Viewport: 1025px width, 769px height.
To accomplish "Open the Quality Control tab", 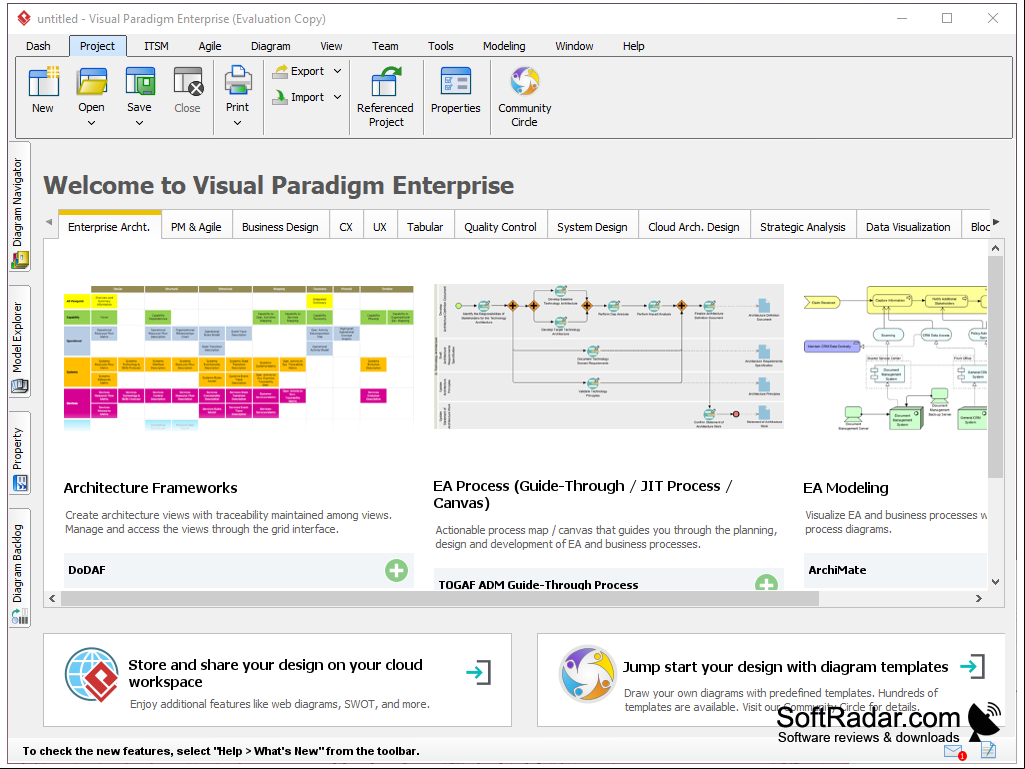I will pos(501,227).
